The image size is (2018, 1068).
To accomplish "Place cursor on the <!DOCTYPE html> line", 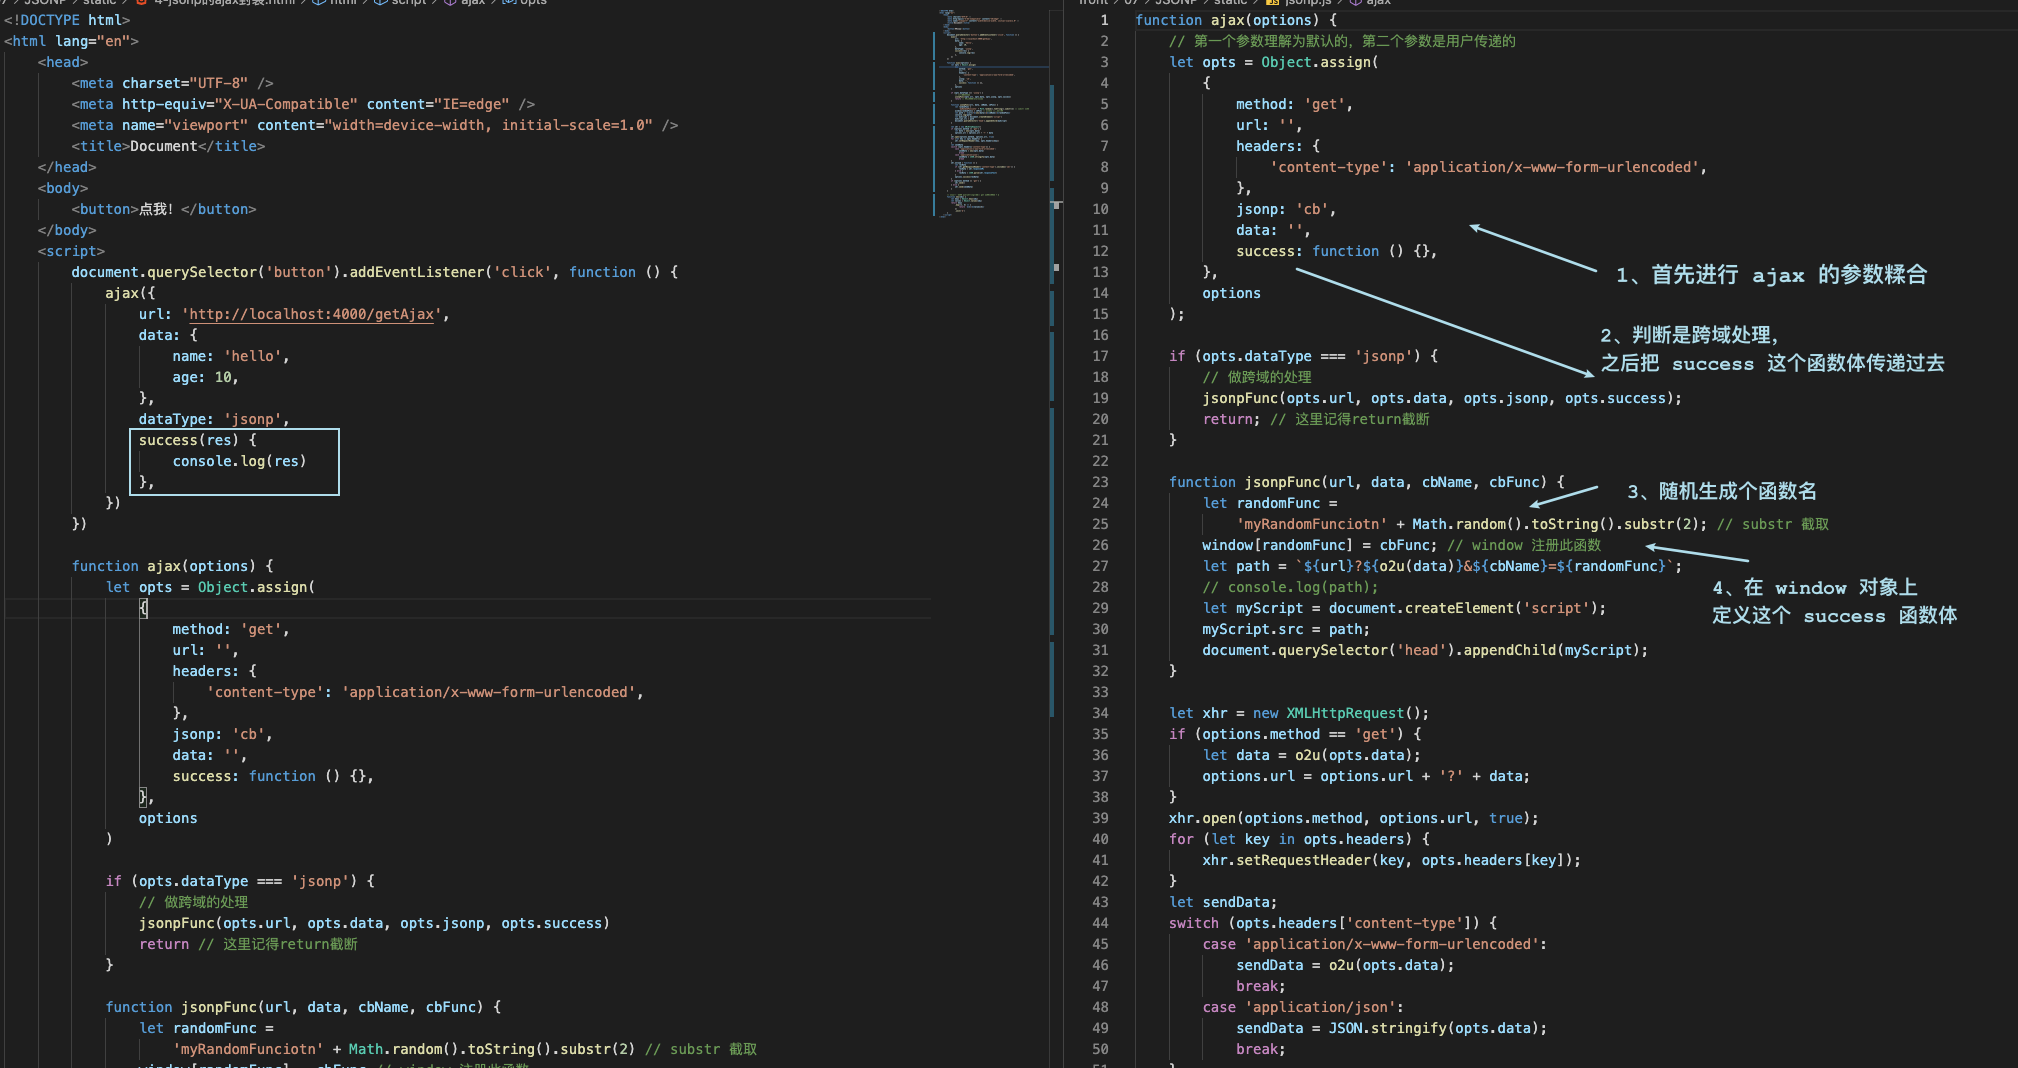I will 68,20.
